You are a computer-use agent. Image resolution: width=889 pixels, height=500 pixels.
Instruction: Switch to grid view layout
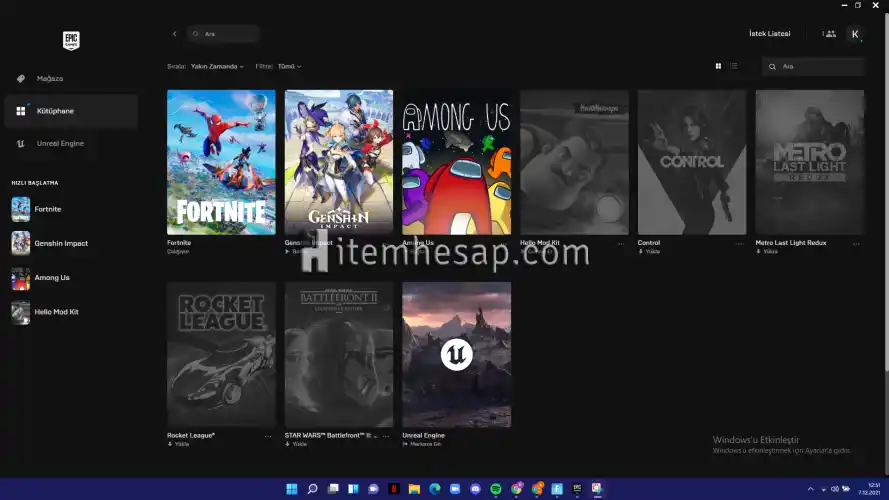718,66
